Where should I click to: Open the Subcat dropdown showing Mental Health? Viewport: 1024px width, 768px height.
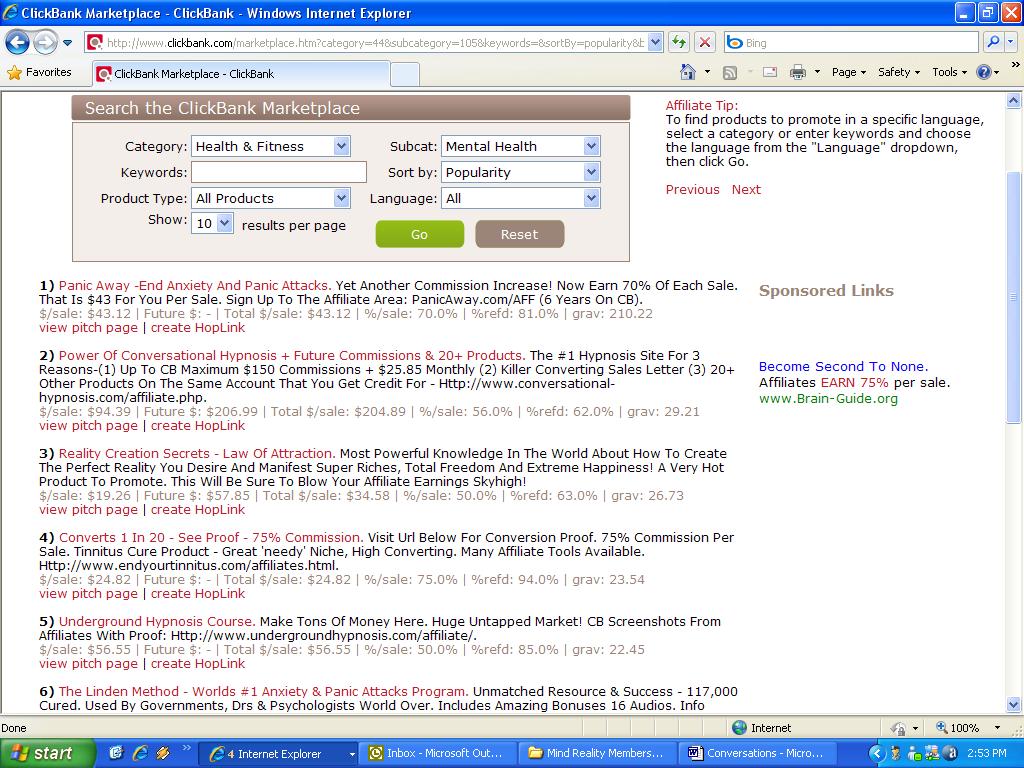(520, 146)
